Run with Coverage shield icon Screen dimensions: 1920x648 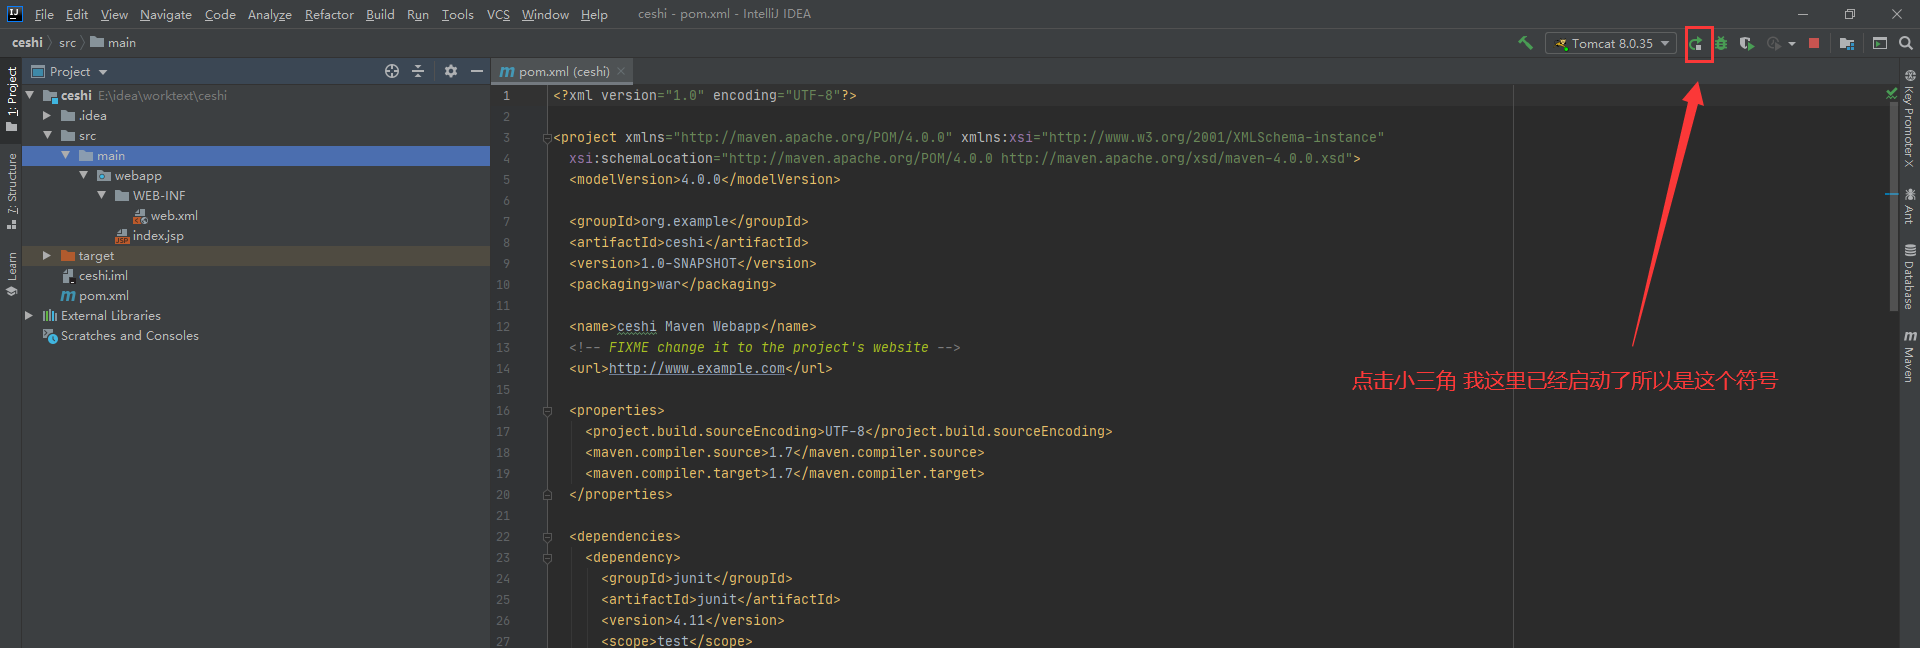point(1746,44)
